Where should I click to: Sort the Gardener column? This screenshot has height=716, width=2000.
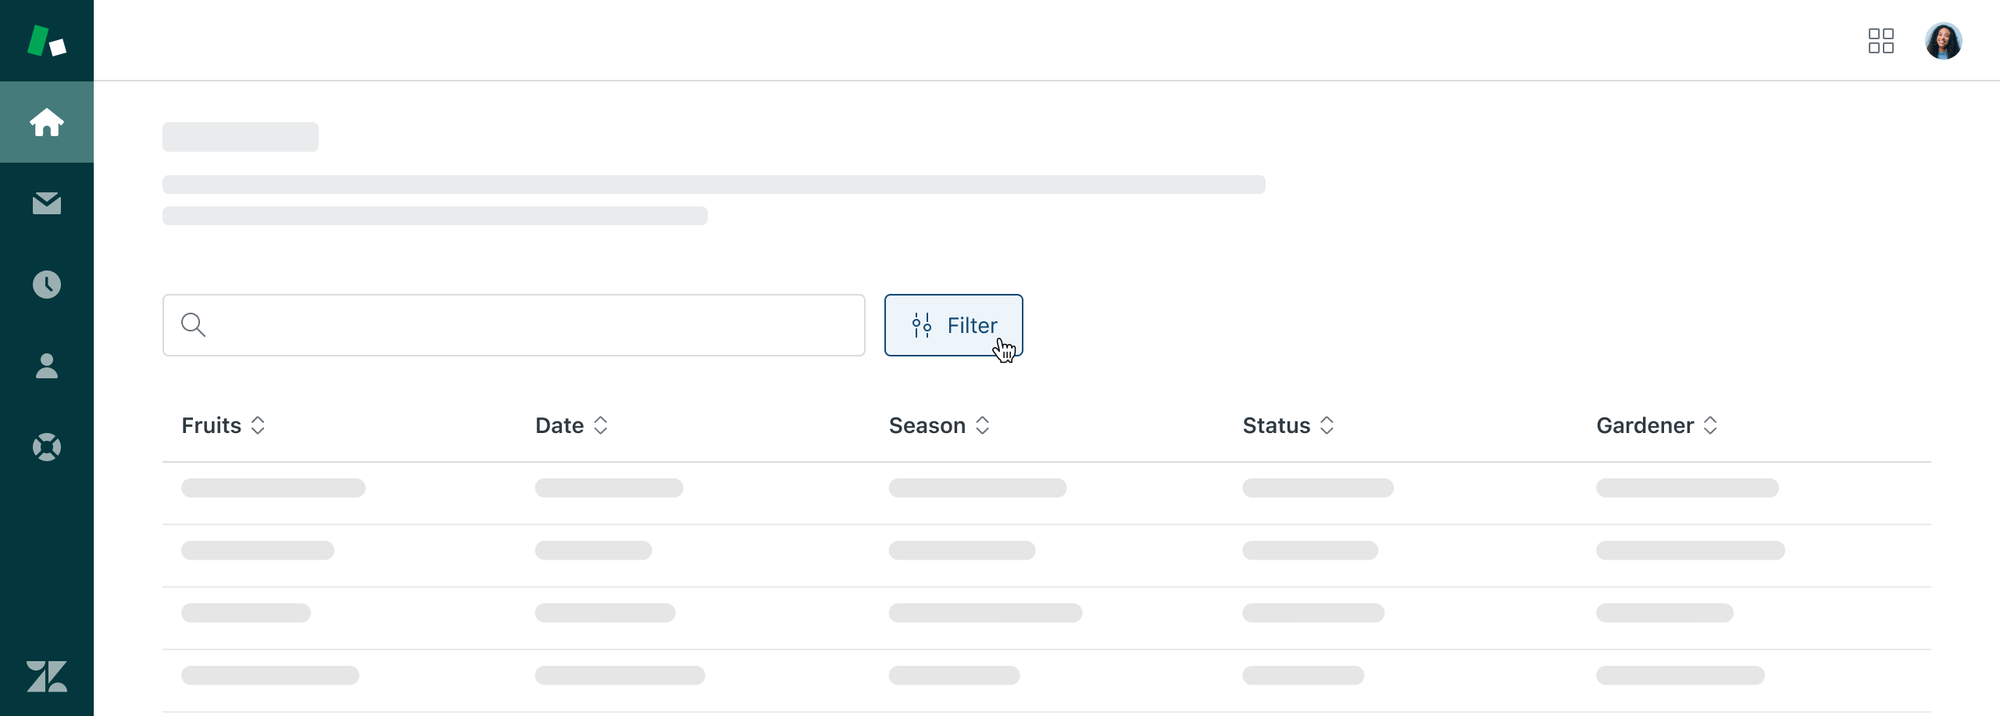(x=1712, y=425)
